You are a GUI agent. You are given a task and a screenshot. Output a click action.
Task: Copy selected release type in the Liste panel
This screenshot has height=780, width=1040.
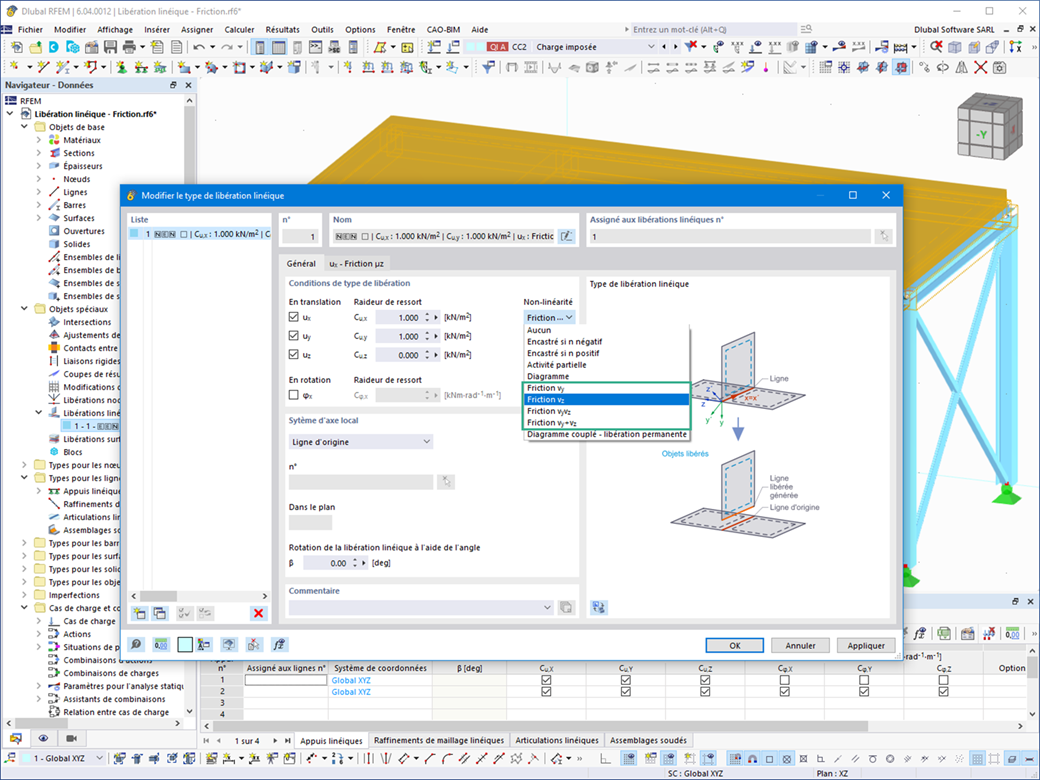tap(160, 614)
